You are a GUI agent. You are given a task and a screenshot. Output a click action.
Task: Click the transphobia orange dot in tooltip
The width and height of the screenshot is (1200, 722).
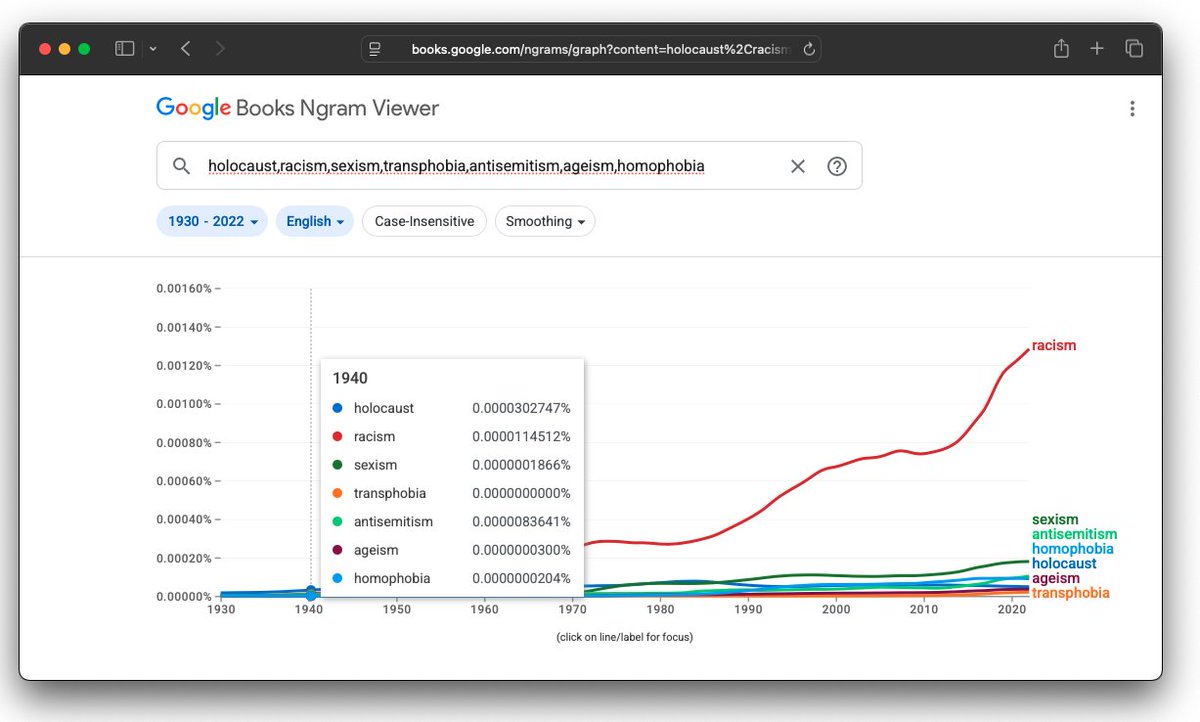337,493
